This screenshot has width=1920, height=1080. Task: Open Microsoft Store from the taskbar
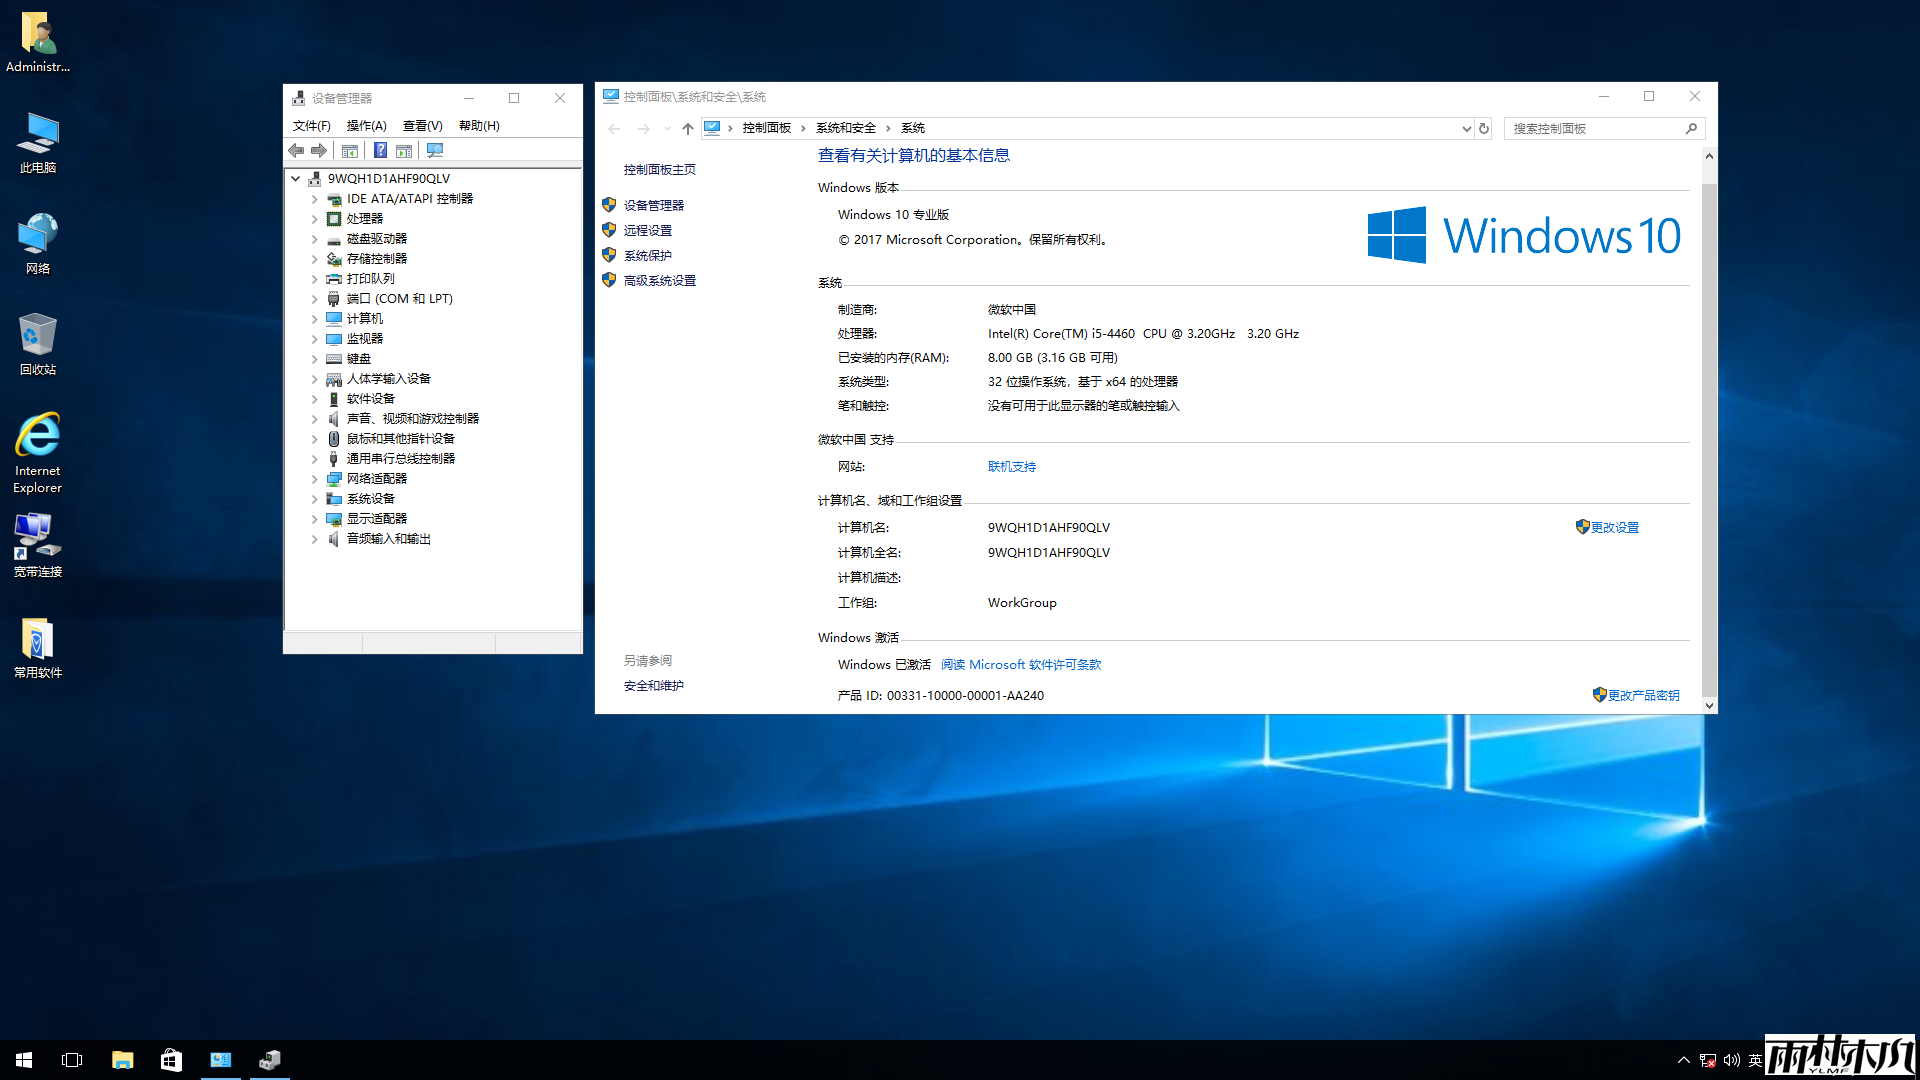[170, 1059]
